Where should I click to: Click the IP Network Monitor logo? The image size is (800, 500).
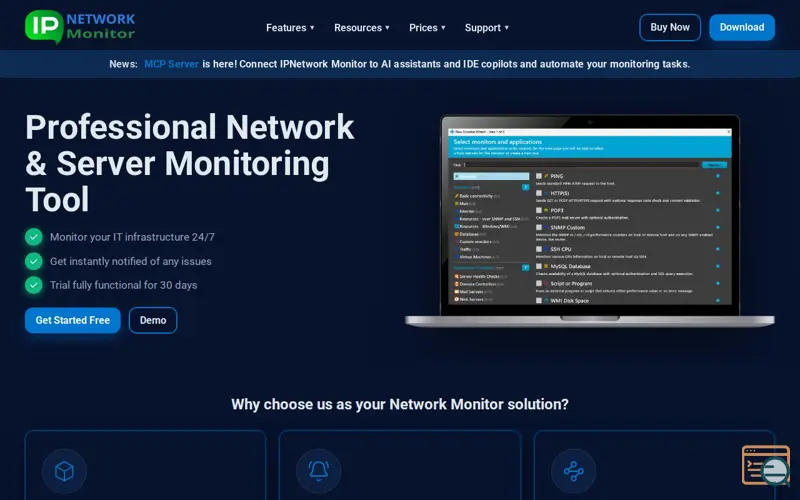pyautogui.click(x=80, y=27)
